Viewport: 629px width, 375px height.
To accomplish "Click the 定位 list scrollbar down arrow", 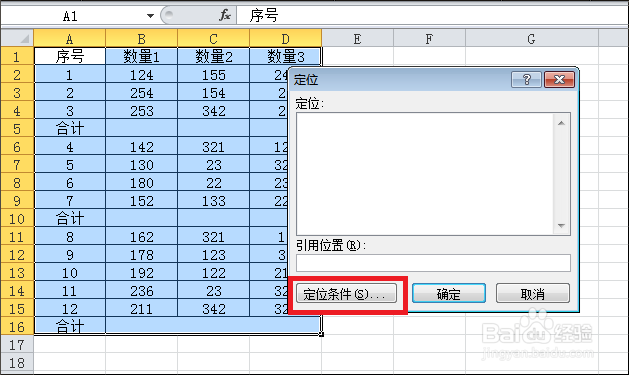I will [x=561, y=226].
